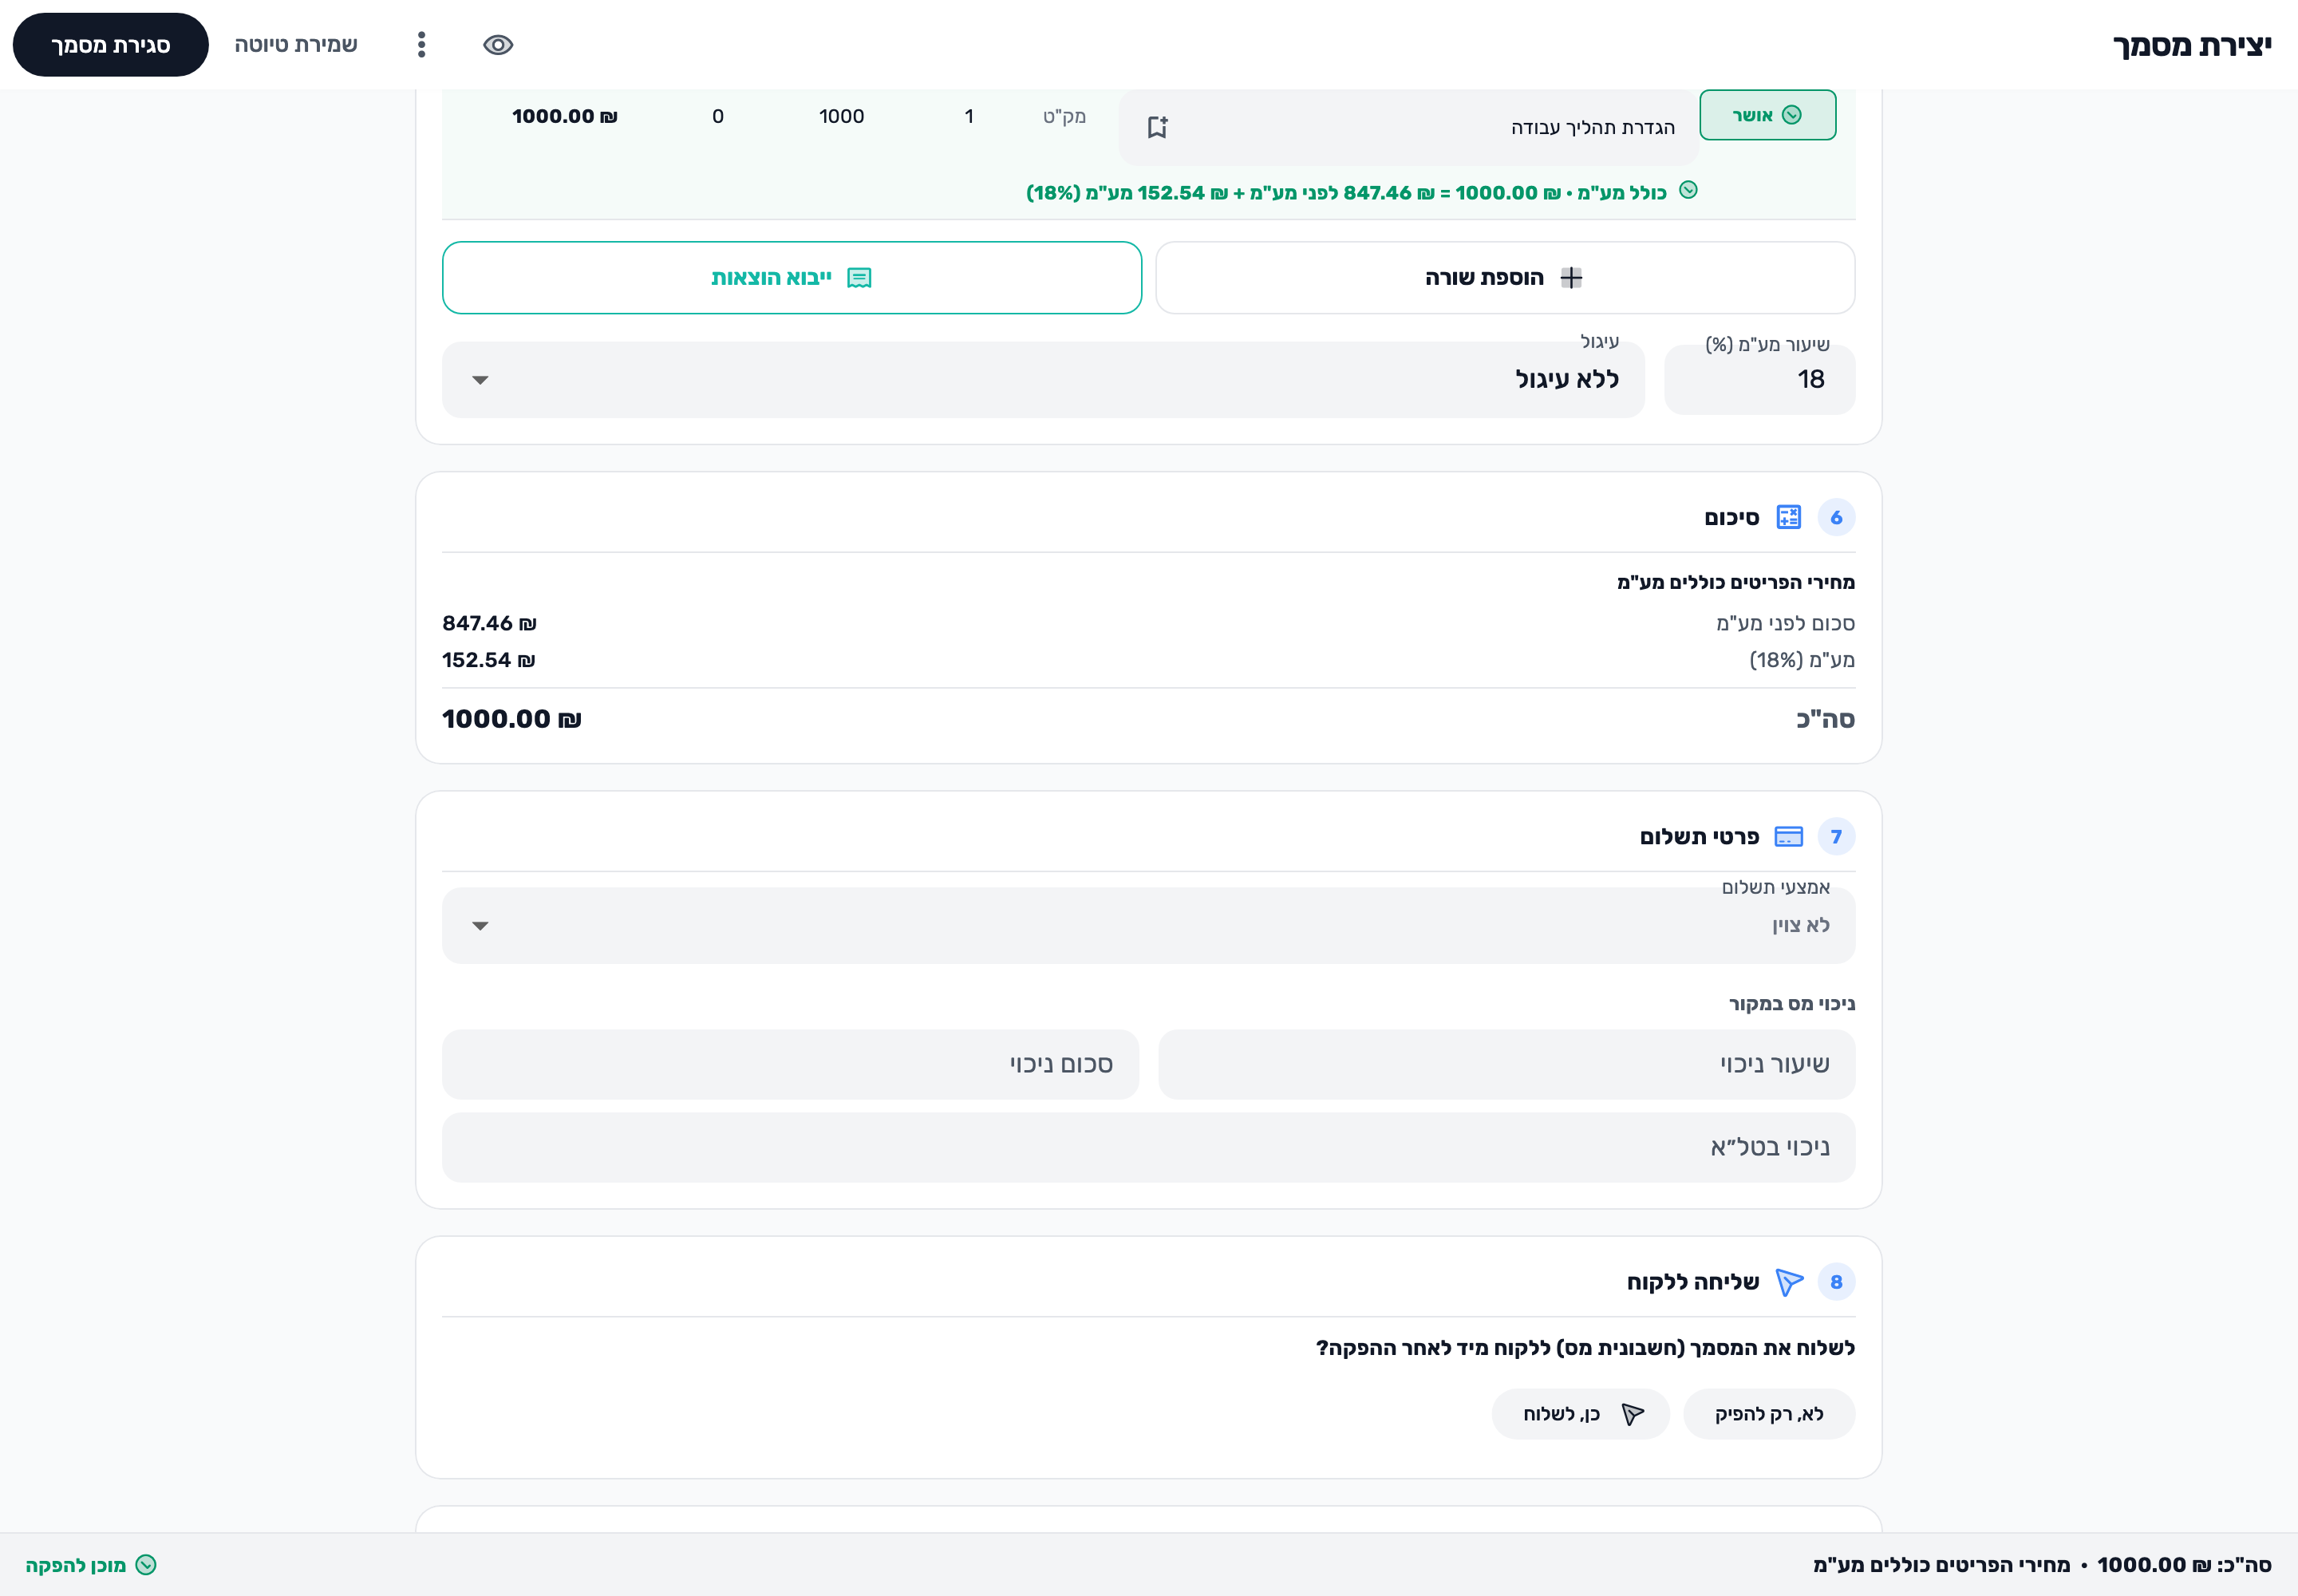Save draft with שמירת טיוטה

[296, 45]
